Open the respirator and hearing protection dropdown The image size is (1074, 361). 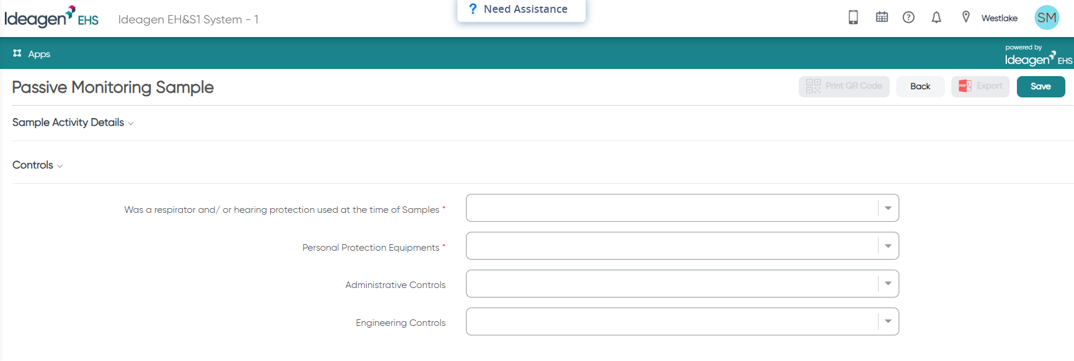(682, 208)
